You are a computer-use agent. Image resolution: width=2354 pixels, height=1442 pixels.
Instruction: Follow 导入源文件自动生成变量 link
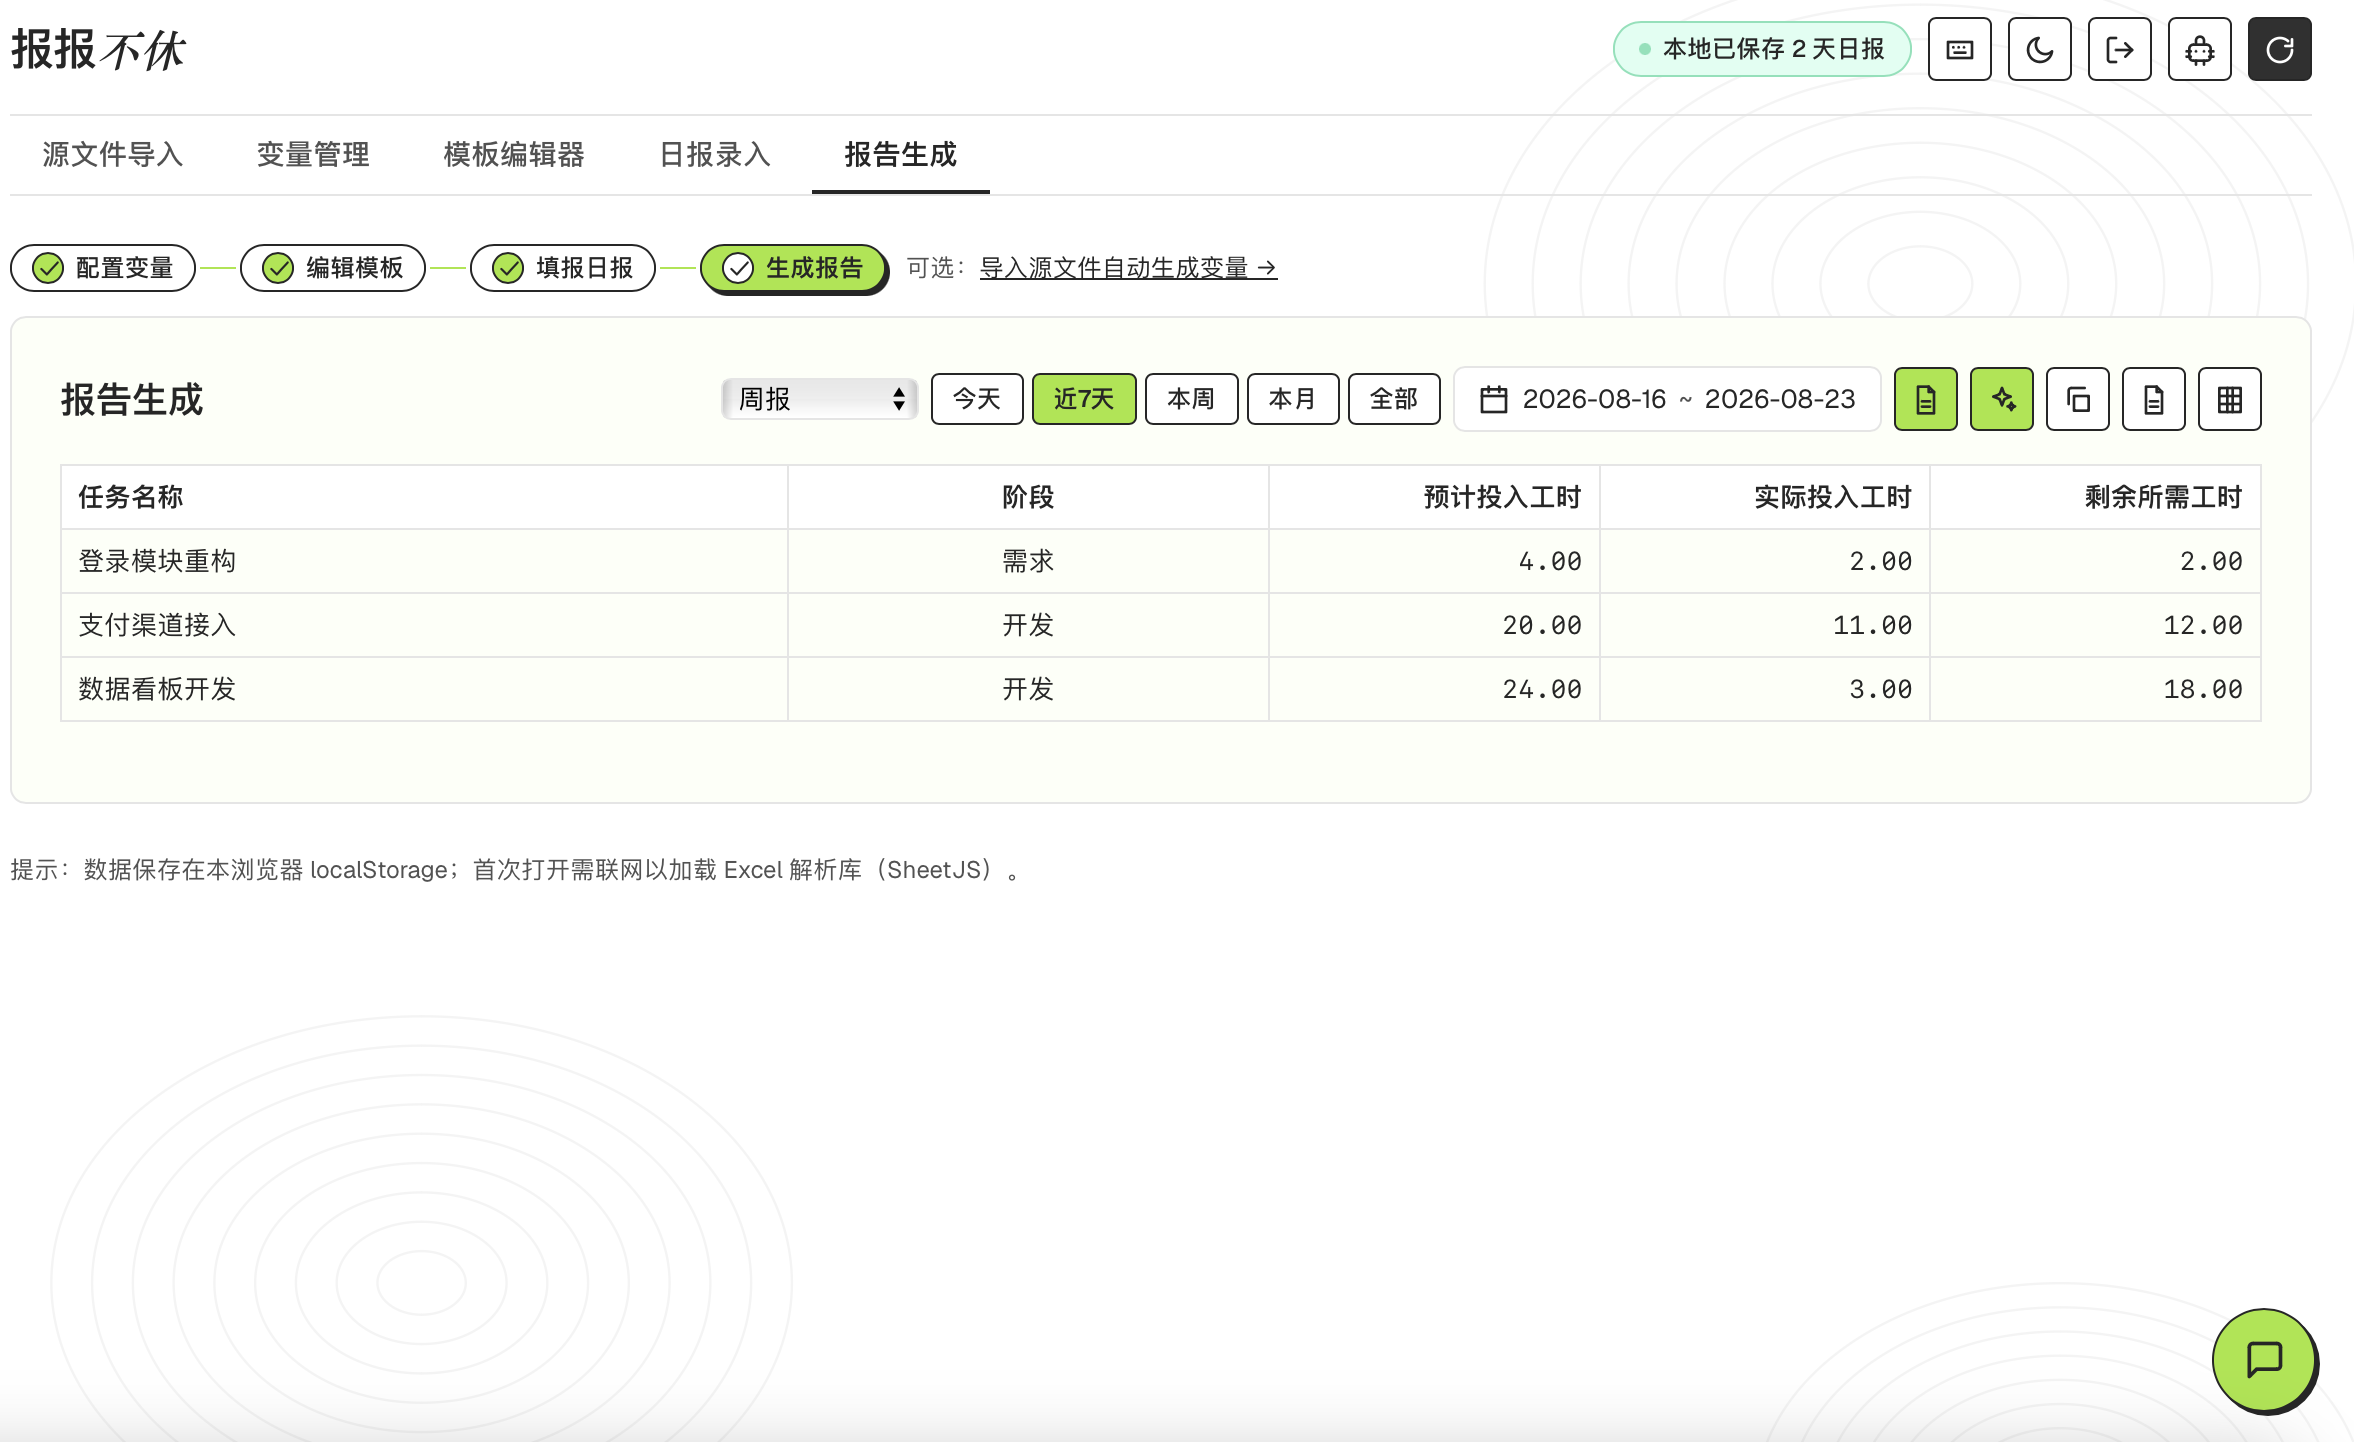[1128, 268]
